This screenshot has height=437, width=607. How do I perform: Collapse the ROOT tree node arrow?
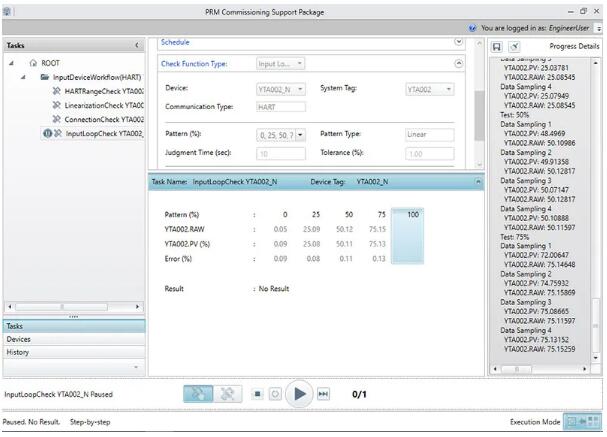11,63
